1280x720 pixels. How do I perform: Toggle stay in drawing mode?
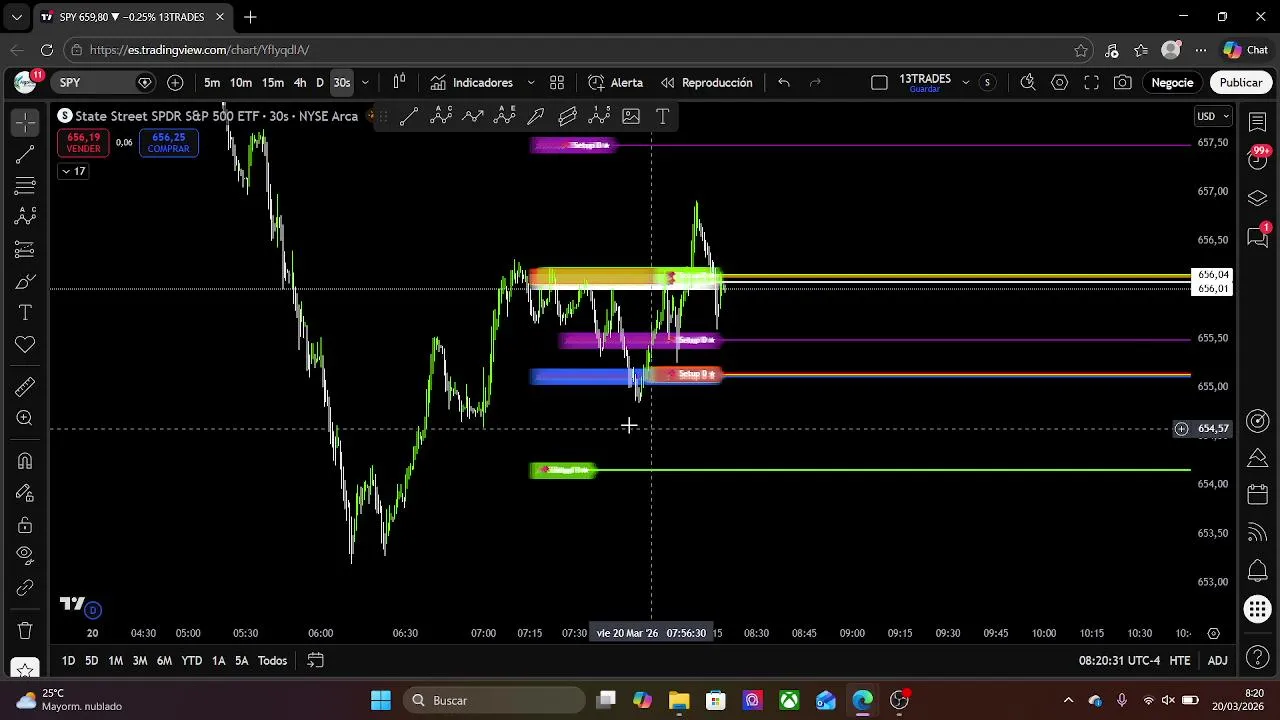coord(25,493)
